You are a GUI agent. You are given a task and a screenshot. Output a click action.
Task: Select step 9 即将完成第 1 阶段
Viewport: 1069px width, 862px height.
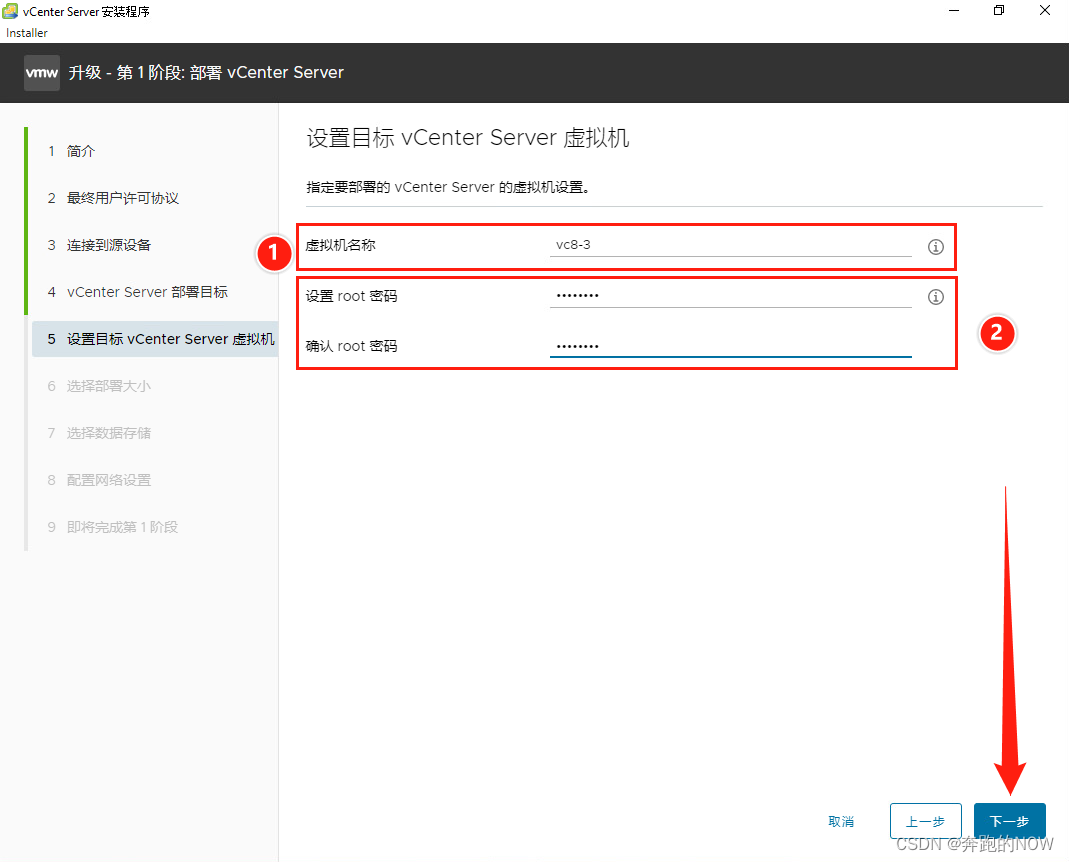click(112, 527)
